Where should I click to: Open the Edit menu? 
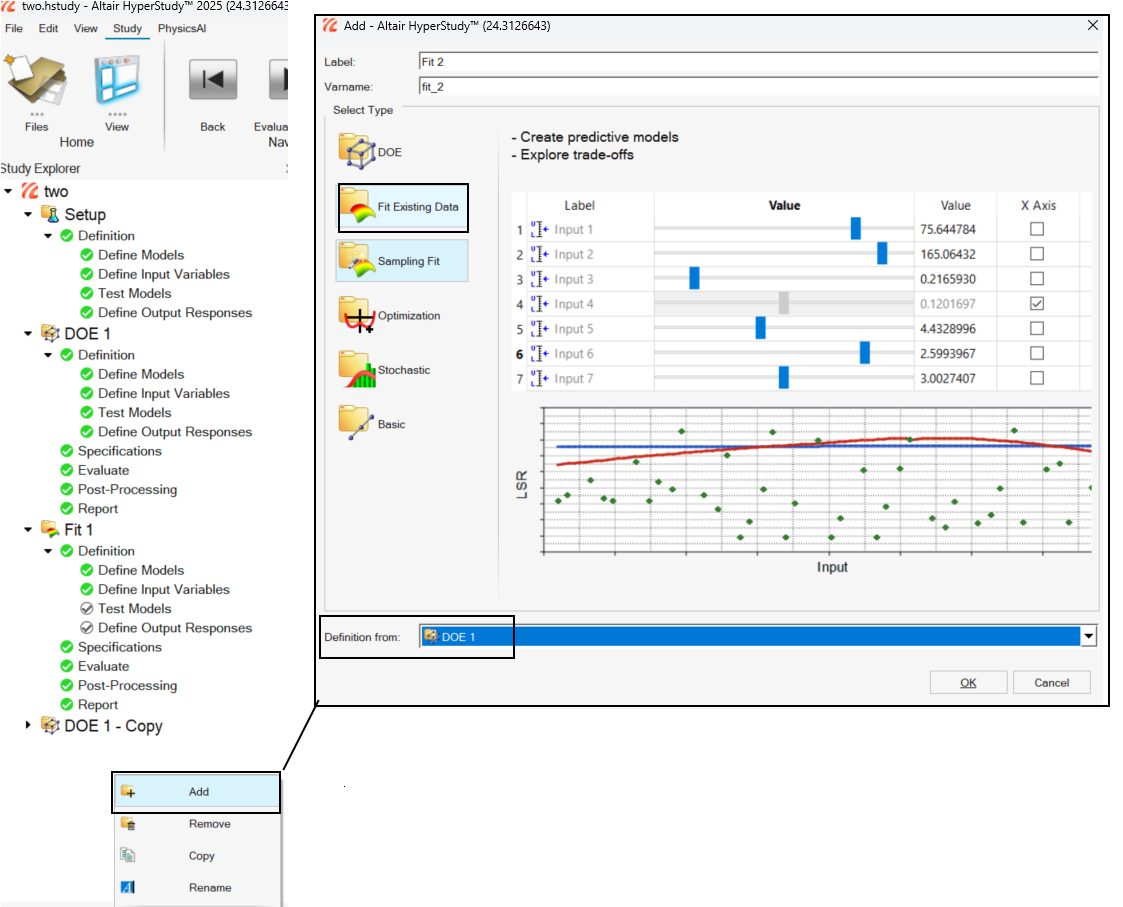(49, 29)
